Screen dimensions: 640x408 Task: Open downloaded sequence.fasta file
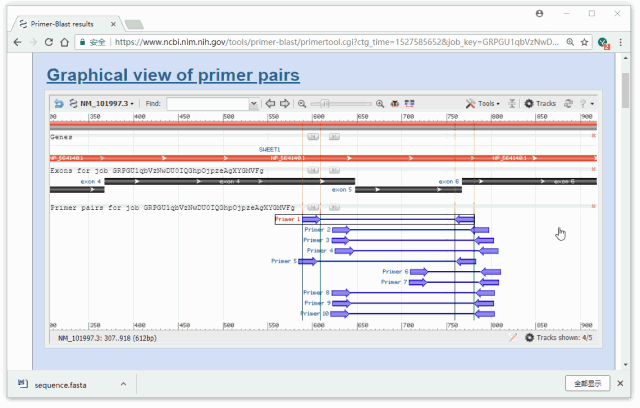pyautogui.click(x=53, y=385)
